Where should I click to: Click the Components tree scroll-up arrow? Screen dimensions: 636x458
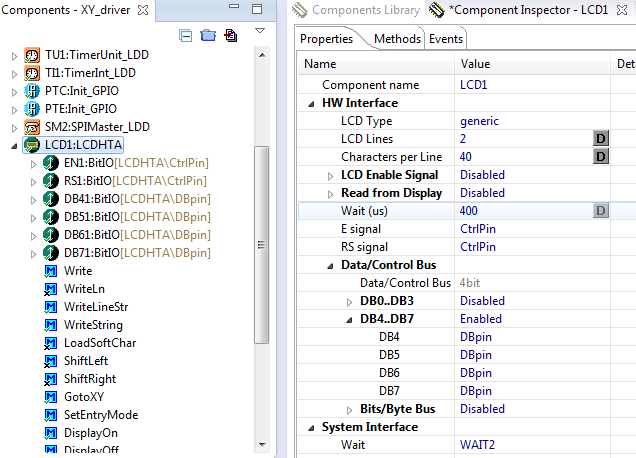tap(262, 55)
